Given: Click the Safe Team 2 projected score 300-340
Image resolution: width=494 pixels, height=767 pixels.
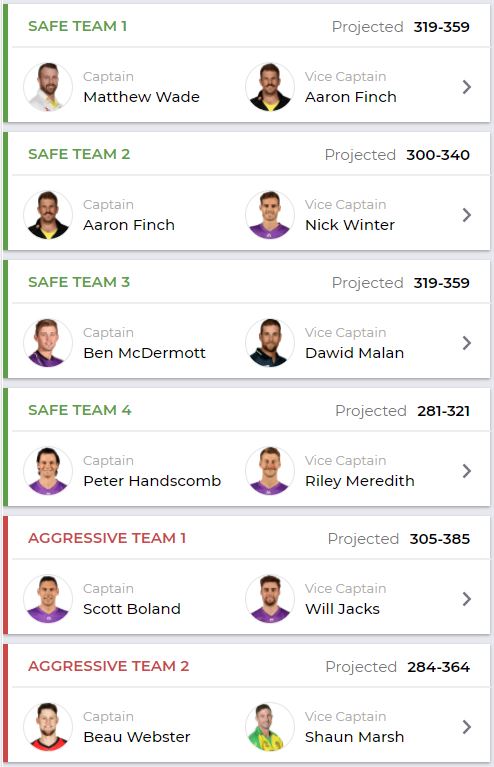Looking at the screenshot, I should coord(438,155).
